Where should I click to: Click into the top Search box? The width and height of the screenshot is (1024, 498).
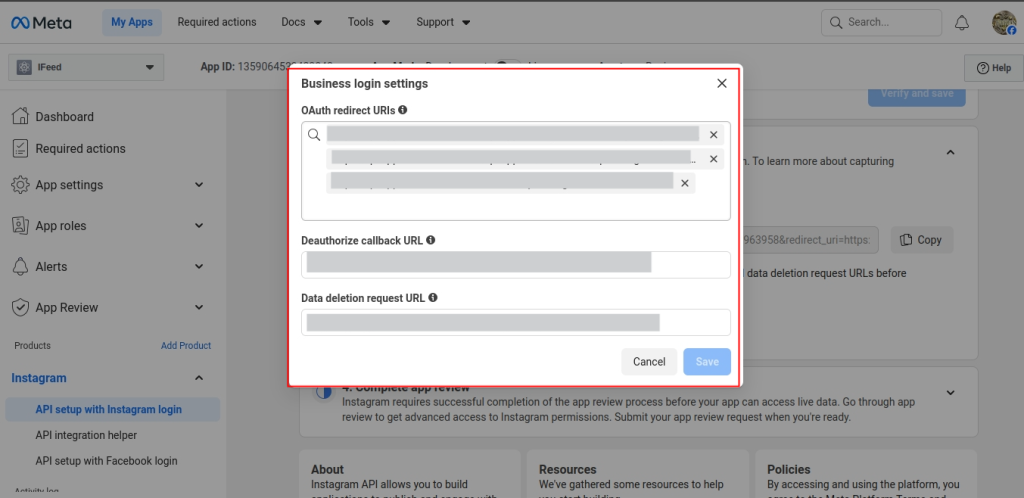(881, 22)
